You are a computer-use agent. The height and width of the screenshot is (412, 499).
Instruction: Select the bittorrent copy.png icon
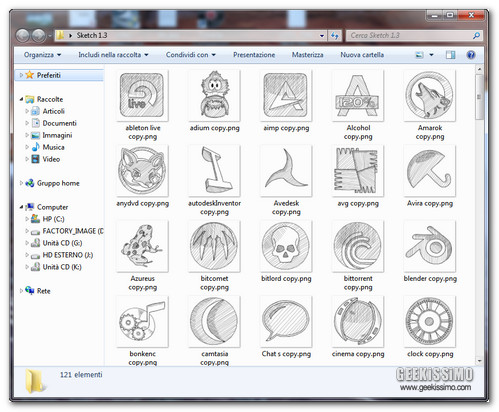(x=358, y=246)
